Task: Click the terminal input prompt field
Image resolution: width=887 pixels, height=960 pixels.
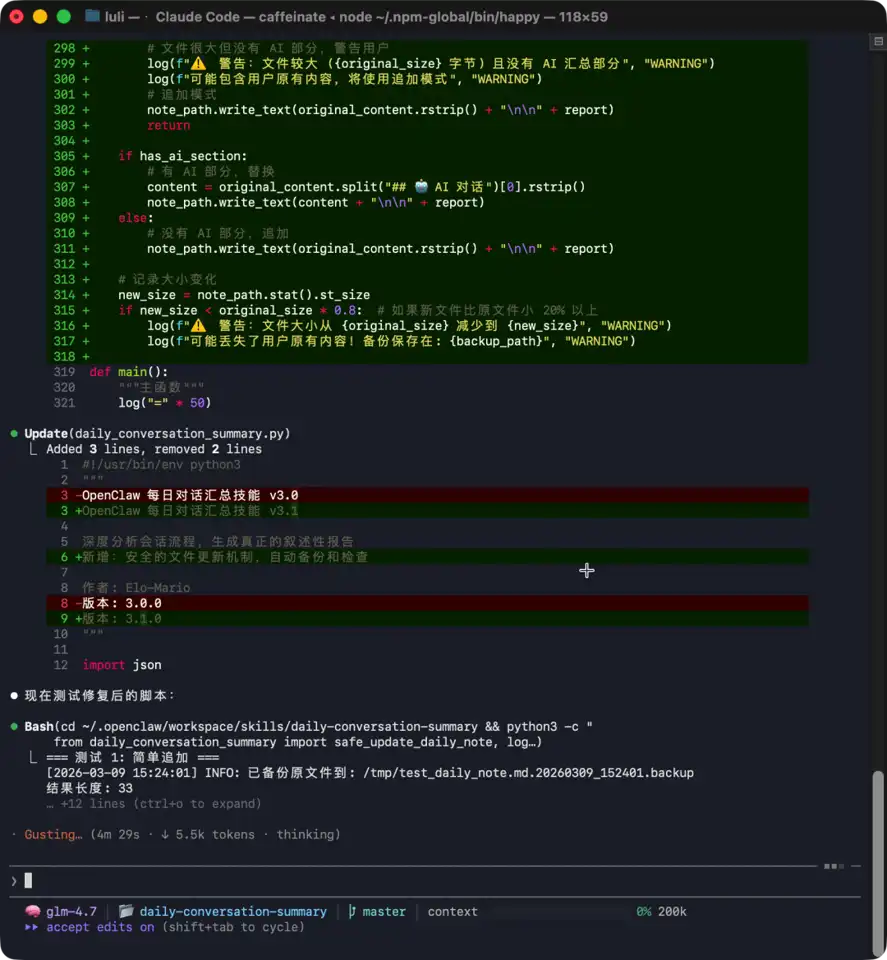Action: pyautogui.click(x=435, y=881)
